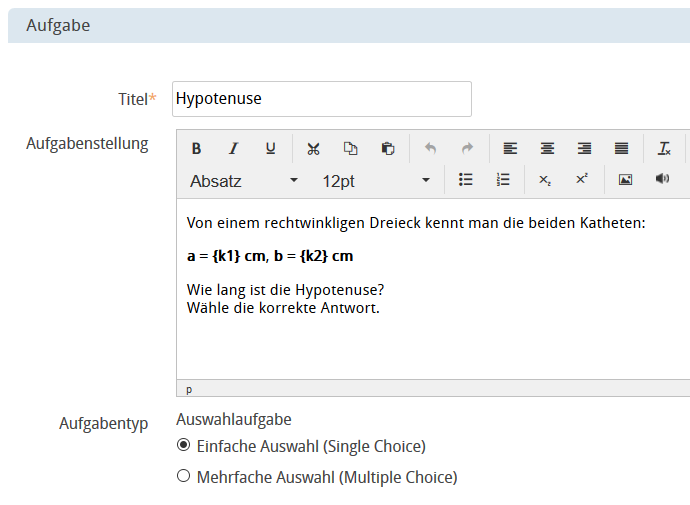The width and height of the screenshot is (690, 505).
Task: Justify the text alignment
Action: (621, 149)
